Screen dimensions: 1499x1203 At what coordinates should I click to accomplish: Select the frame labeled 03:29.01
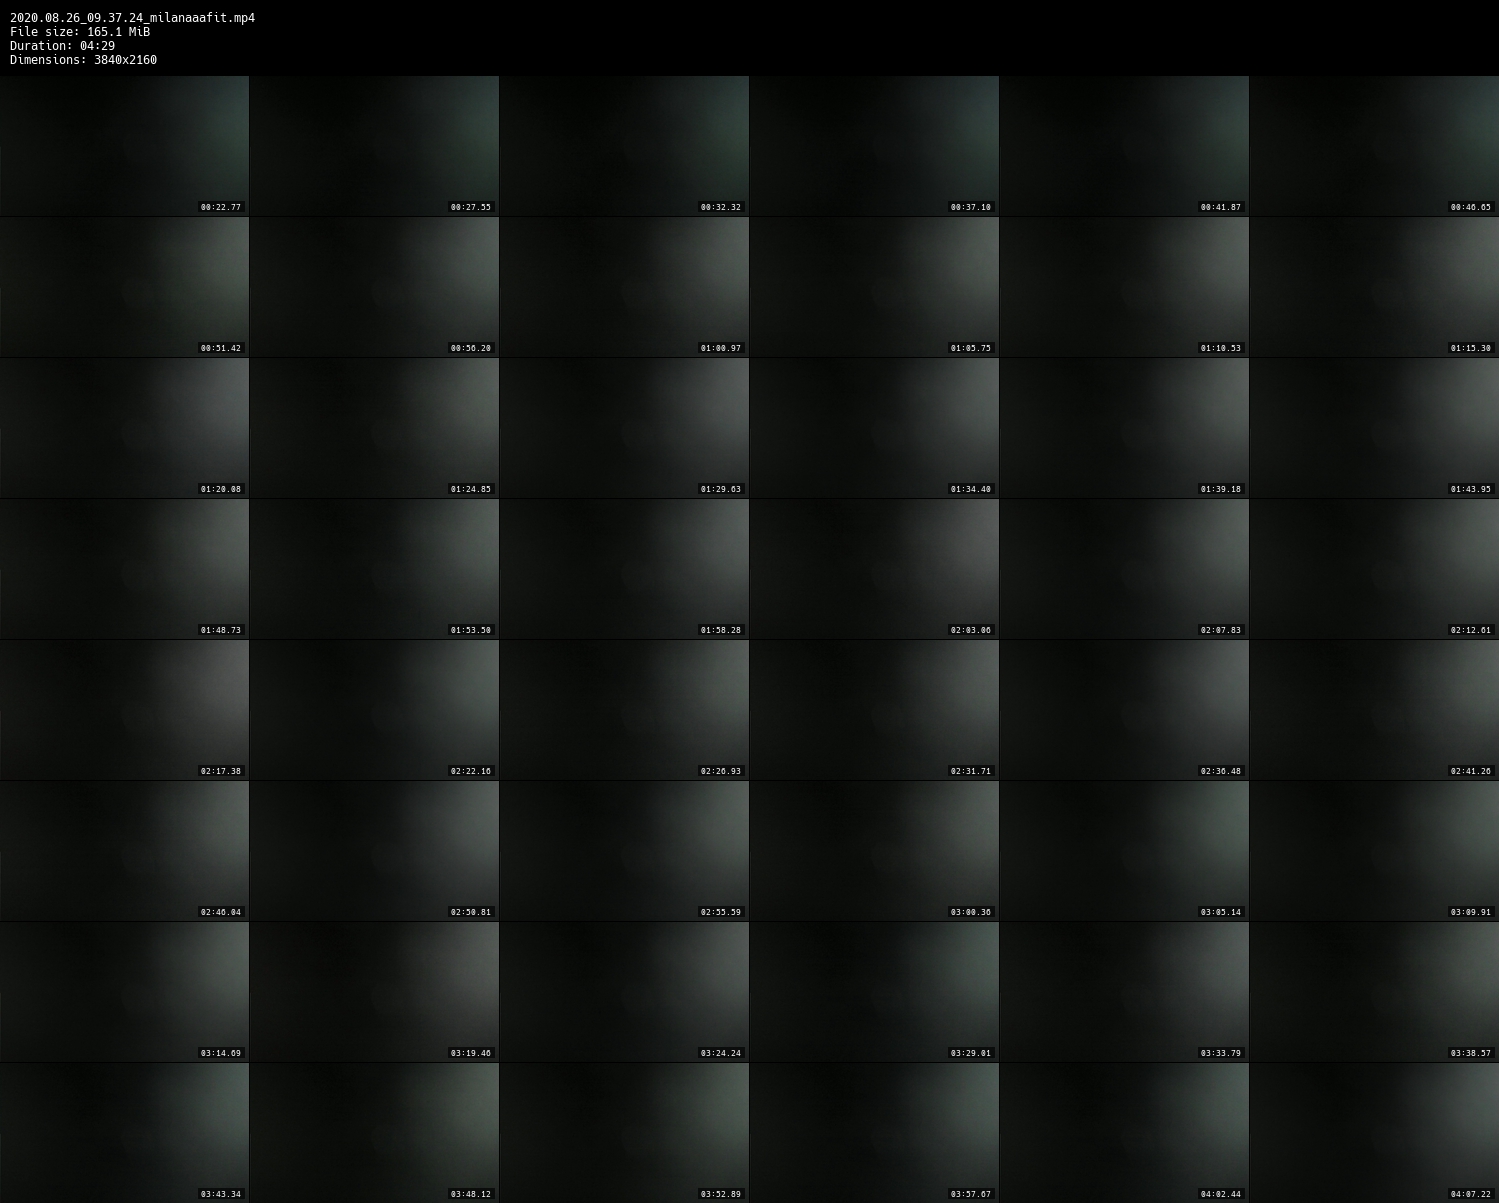874,992
